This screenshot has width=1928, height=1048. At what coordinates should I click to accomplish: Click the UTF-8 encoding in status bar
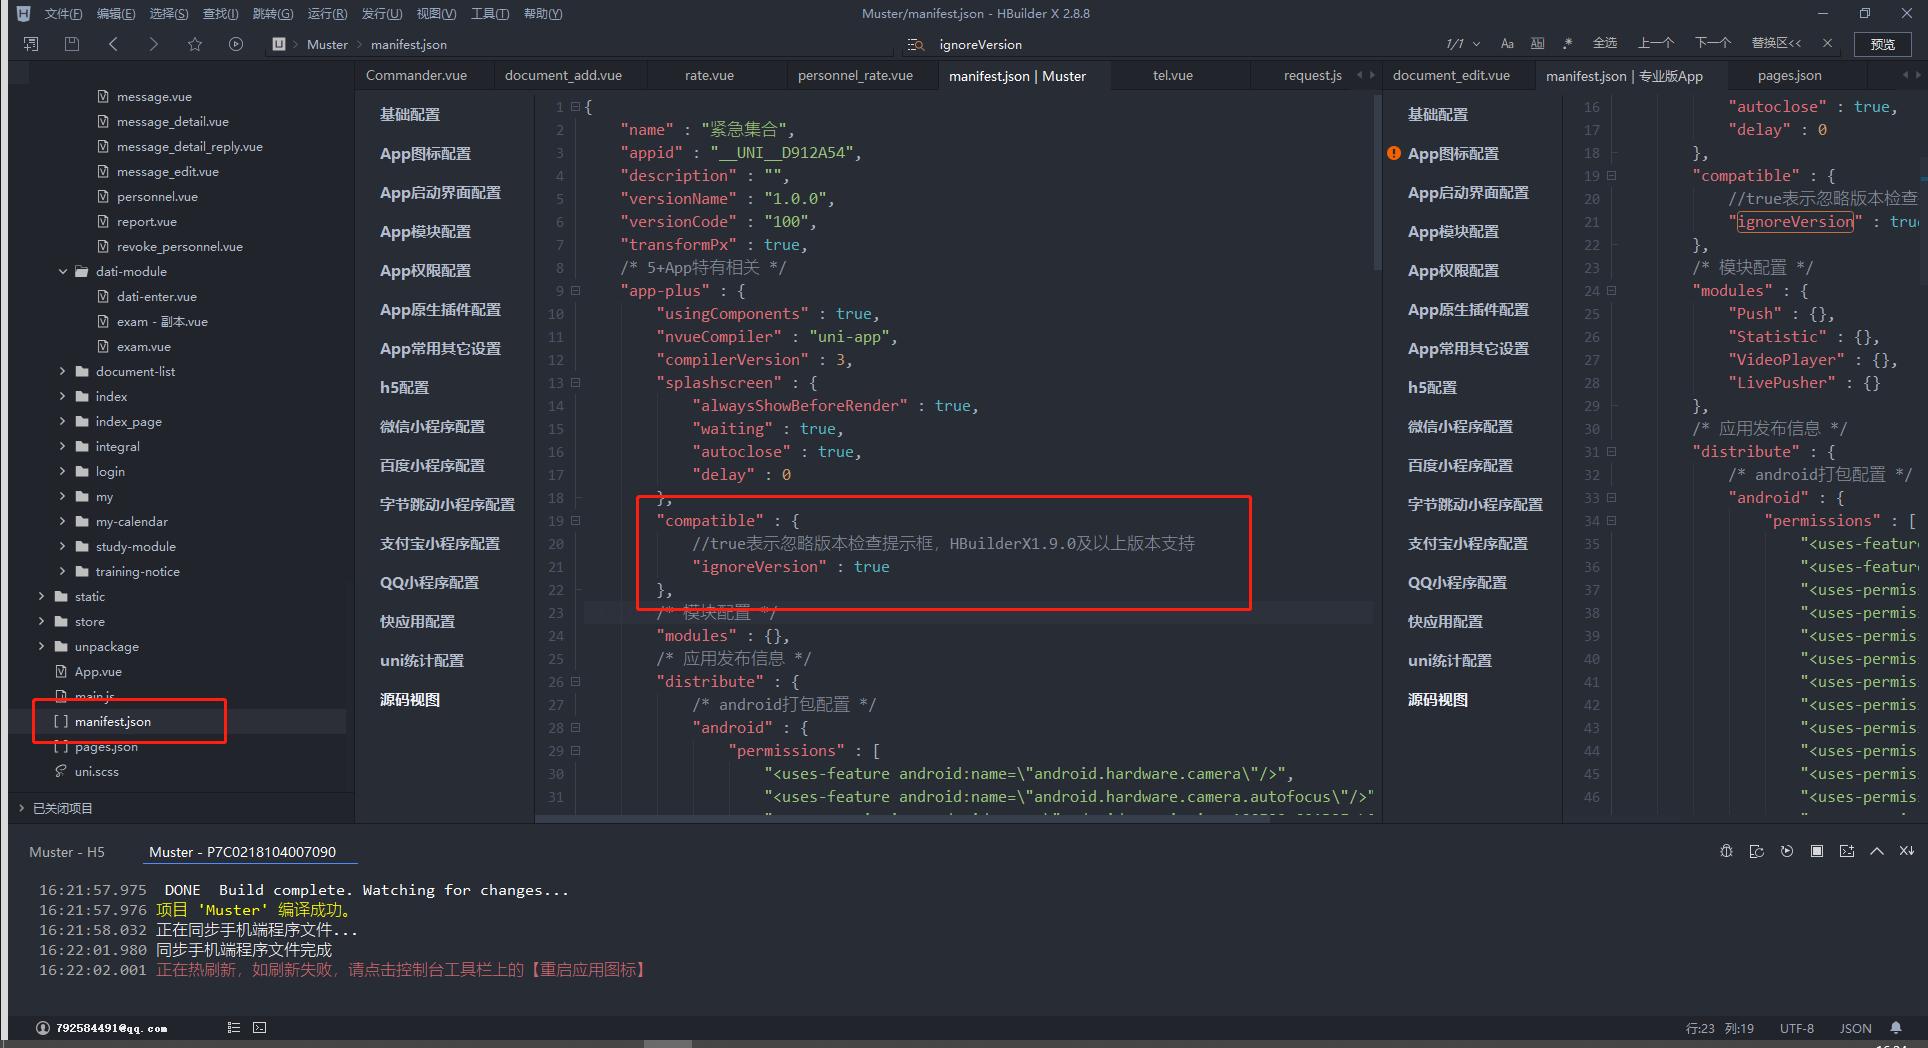click(x=1797, y=1028)
